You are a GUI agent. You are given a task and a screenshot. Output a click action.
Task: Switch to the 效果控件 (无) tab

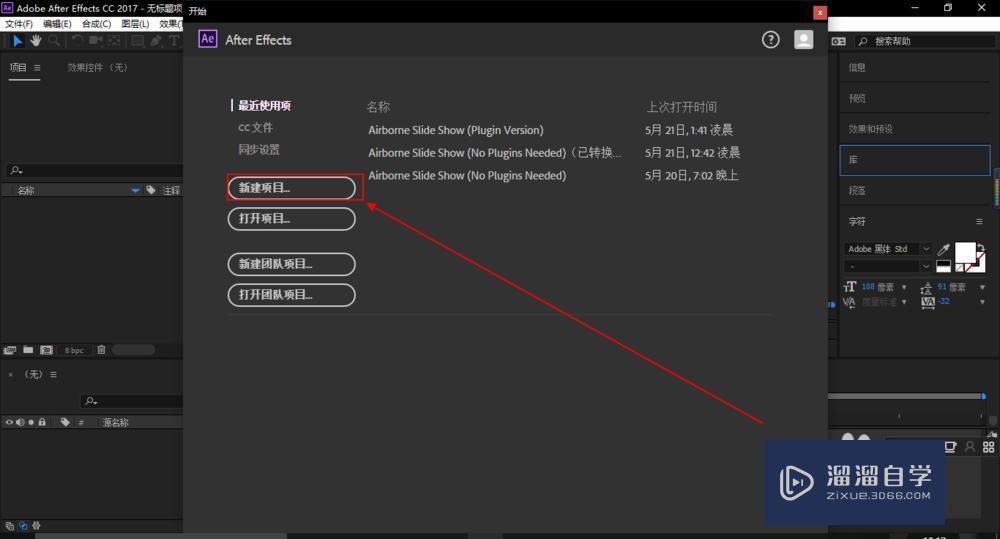pos(98,68)
